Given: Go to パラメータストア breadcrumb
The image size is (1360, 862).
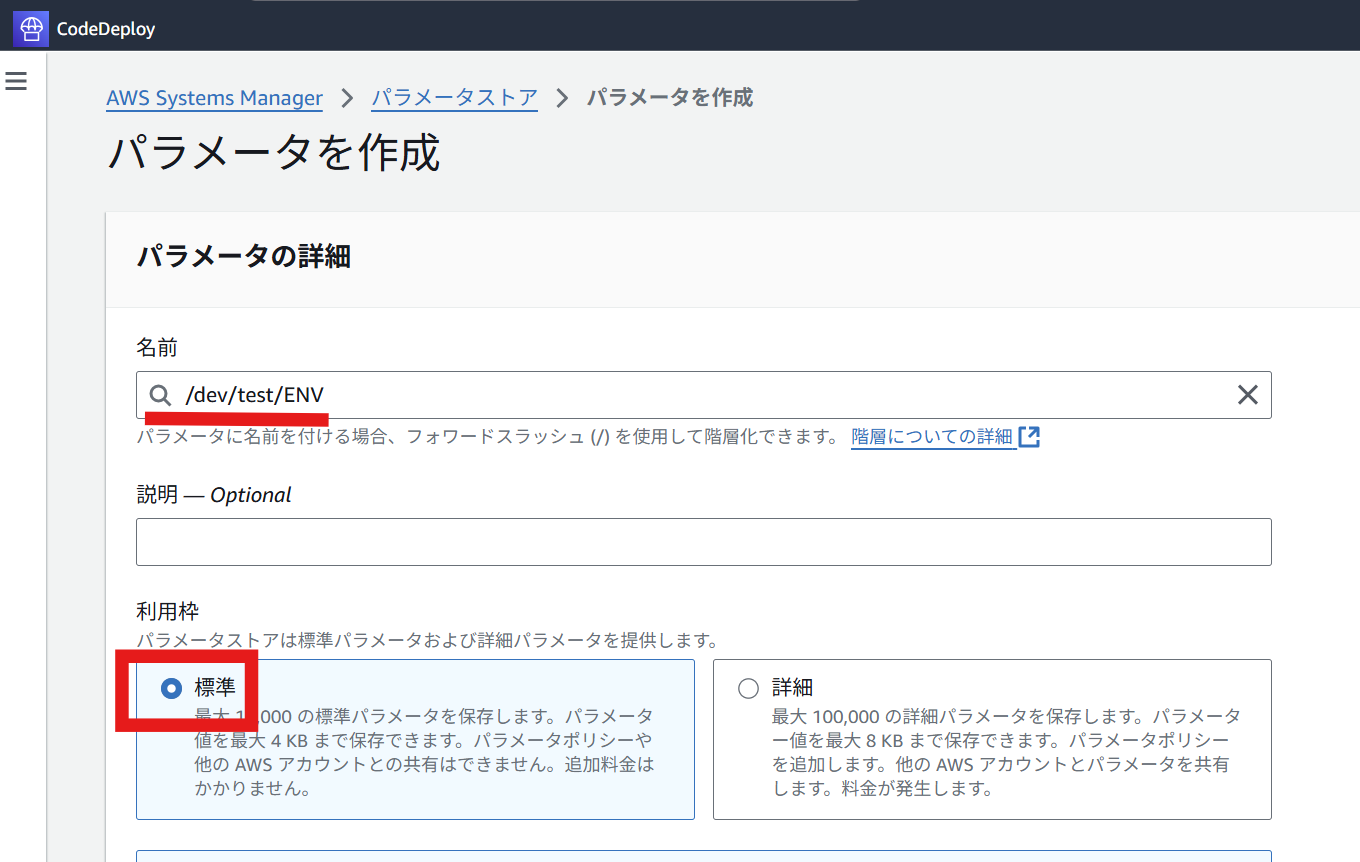Looking at the screenshot, I should pyautogui.click(x=455, y=98).
